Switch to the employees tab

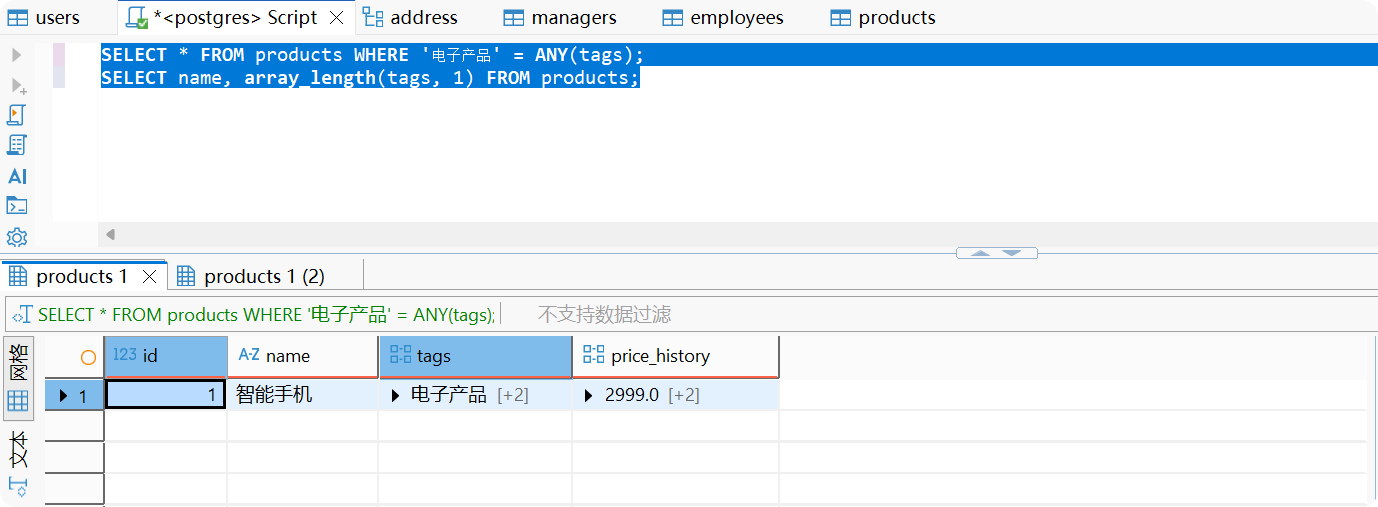click(x=736, y=18)
